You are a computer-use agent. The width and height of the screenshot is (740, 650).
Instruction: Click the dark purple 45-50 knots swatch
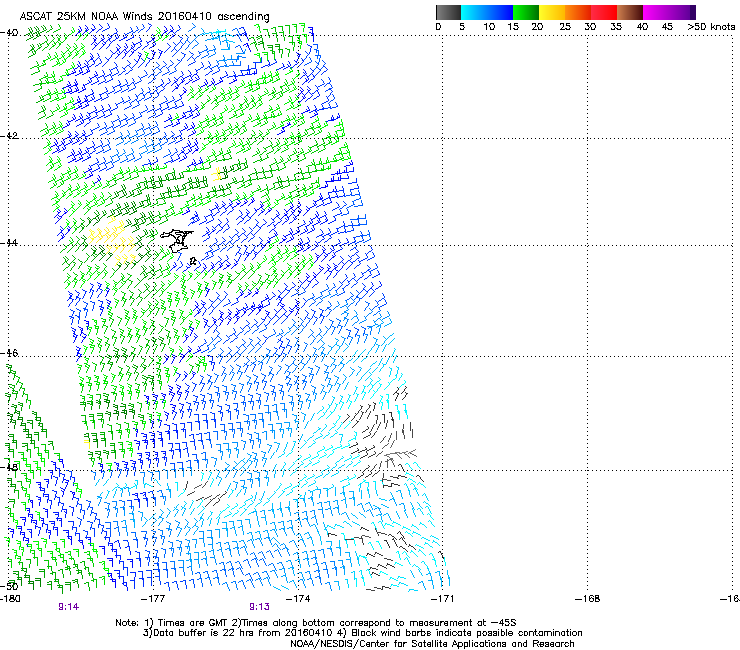point(682,12)
